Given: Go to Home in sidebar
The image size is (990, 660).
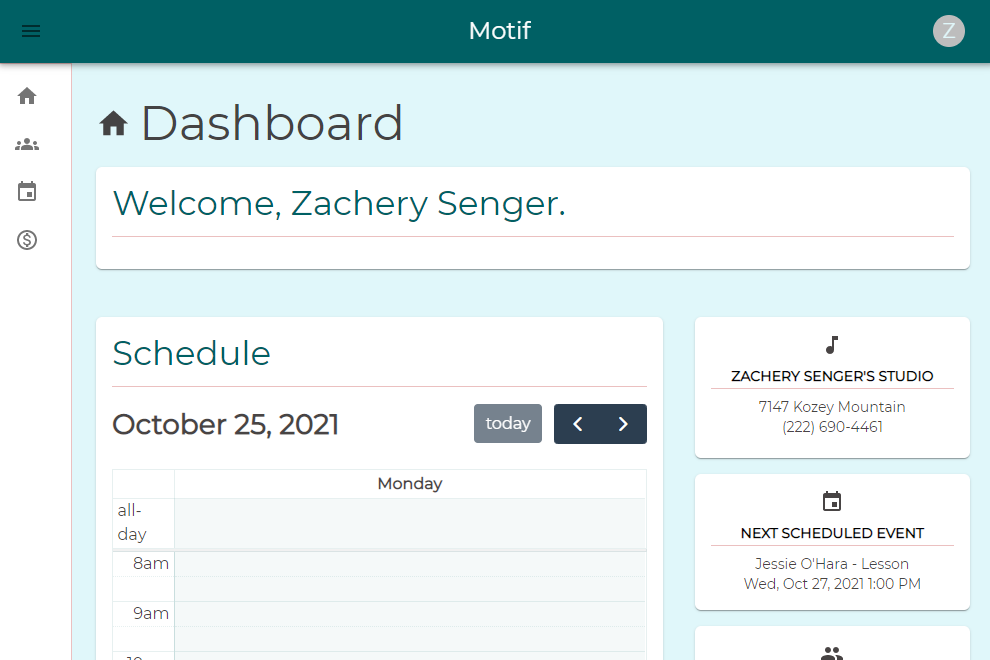Looking at the screenshot, I should [27, 96].
